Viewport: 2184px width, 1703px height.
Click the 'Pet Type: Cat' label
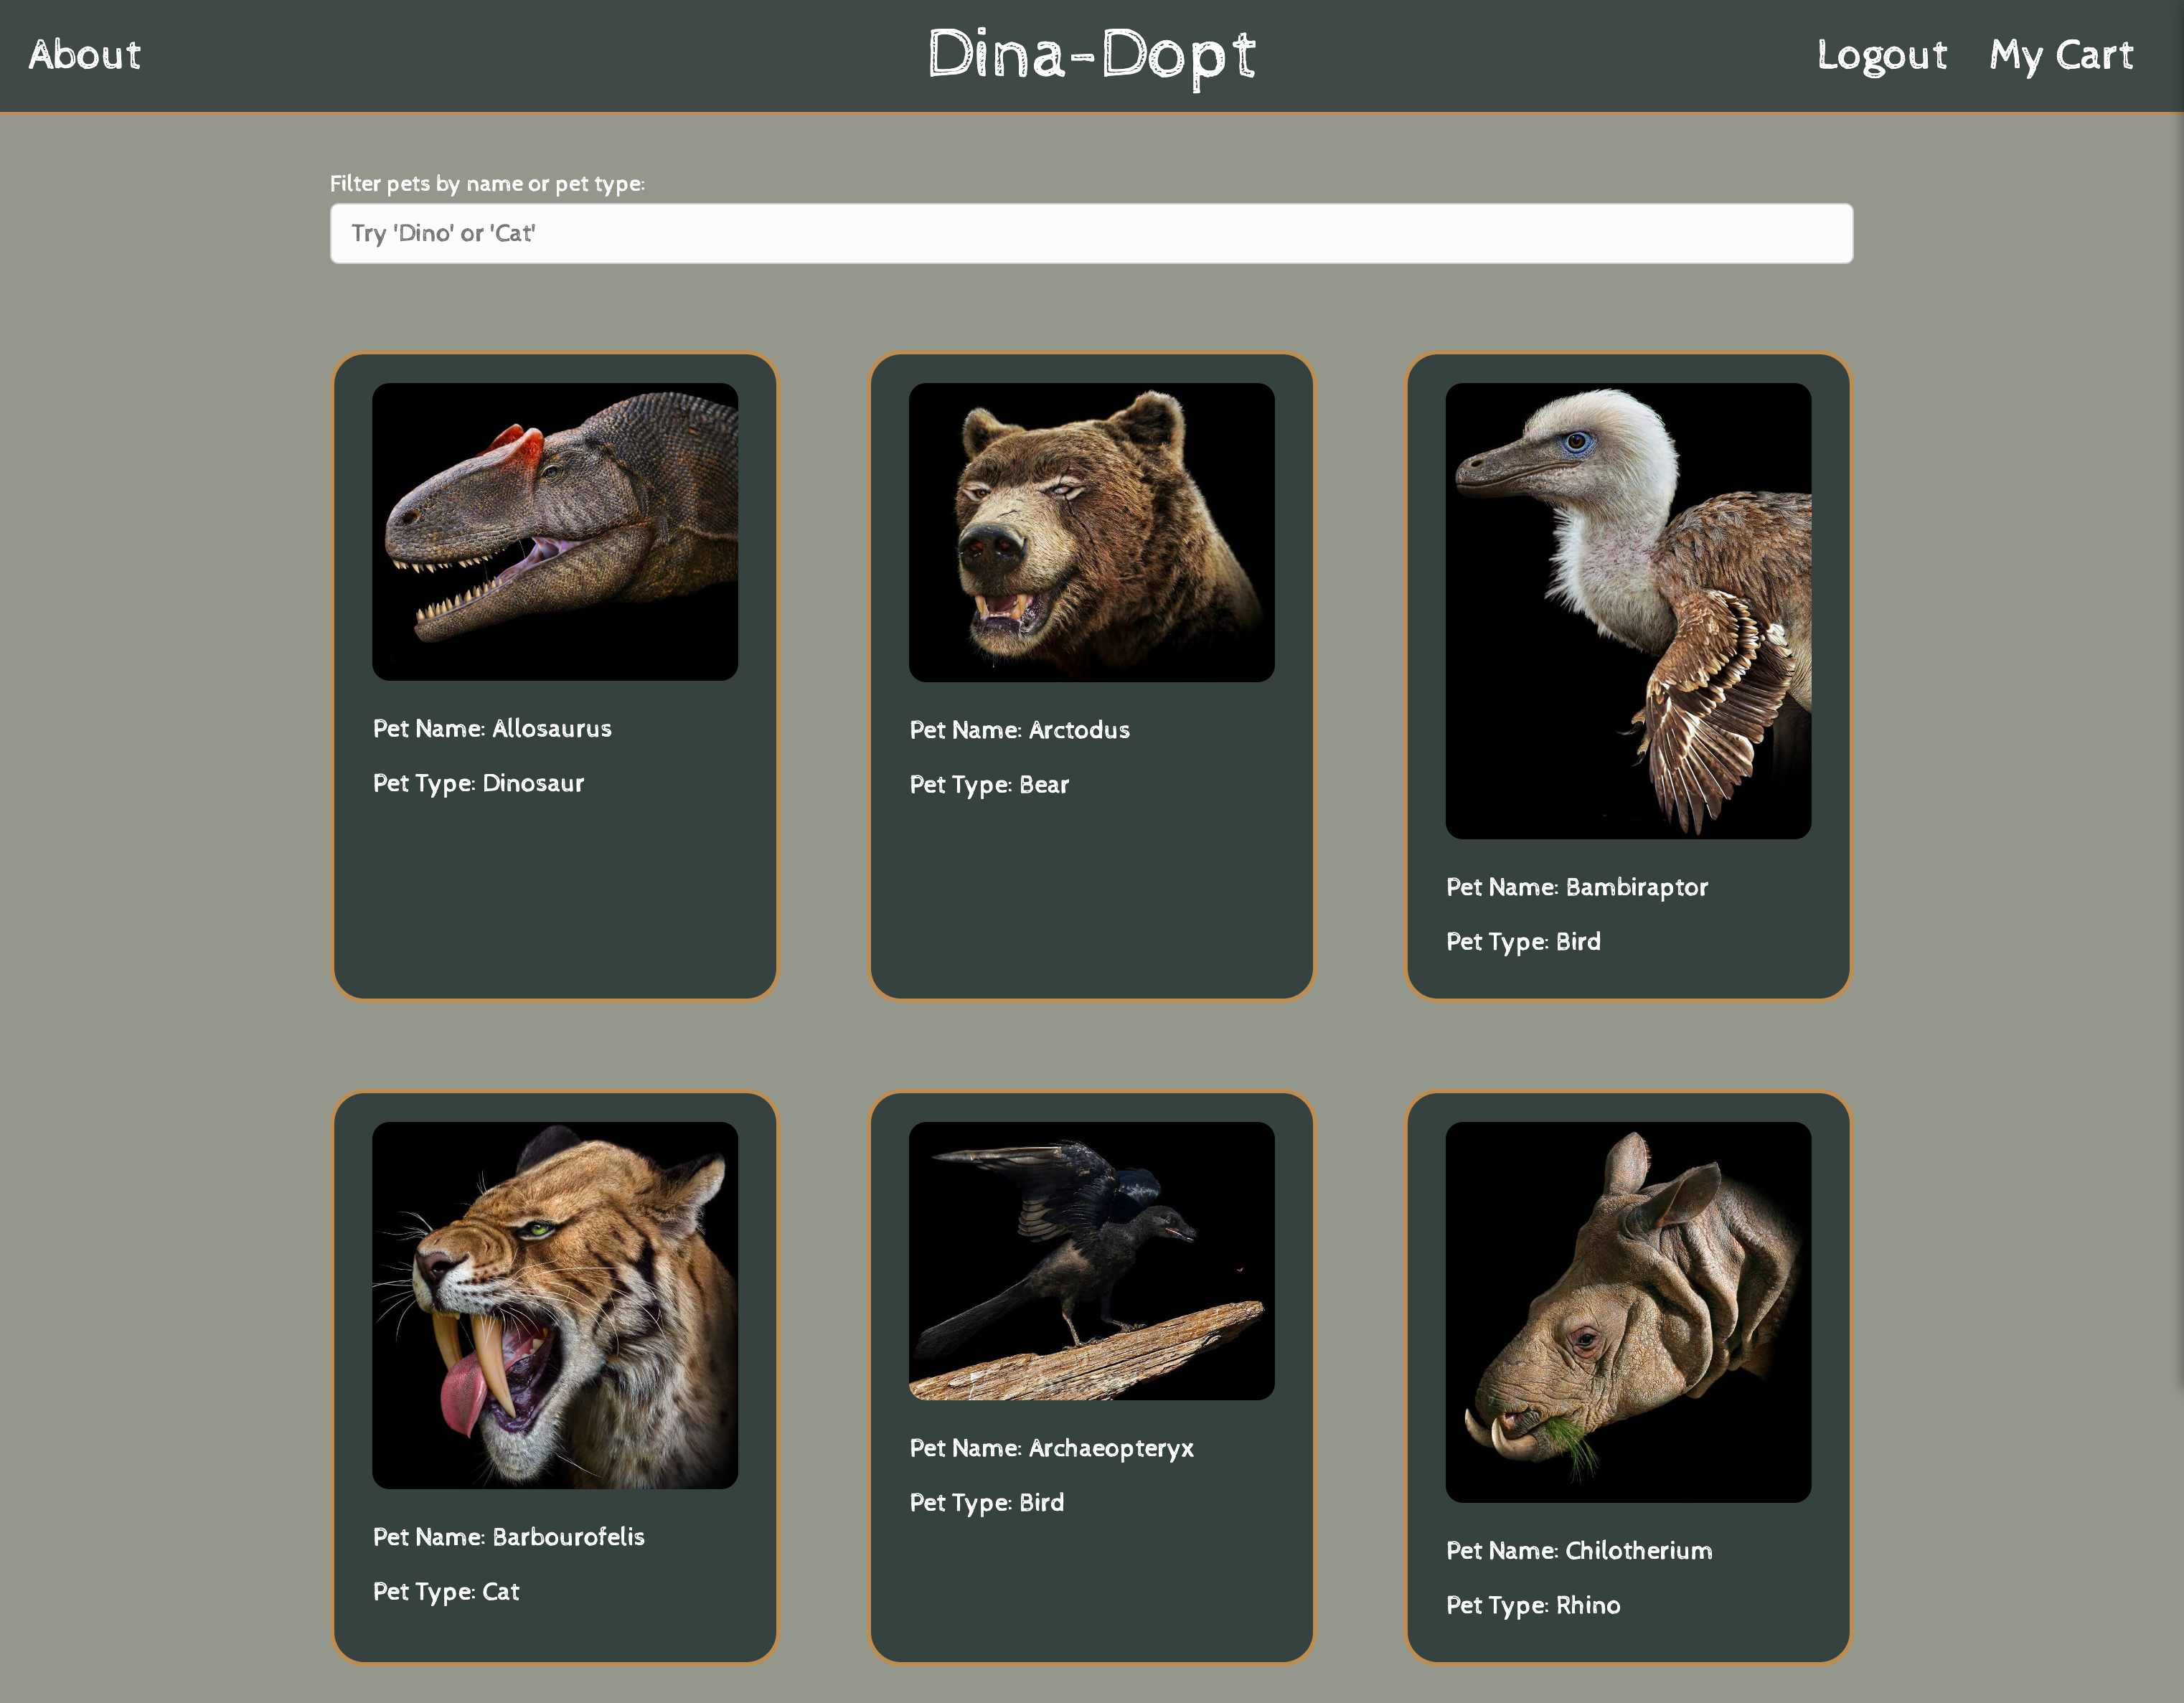click(x=446, y=1591)
